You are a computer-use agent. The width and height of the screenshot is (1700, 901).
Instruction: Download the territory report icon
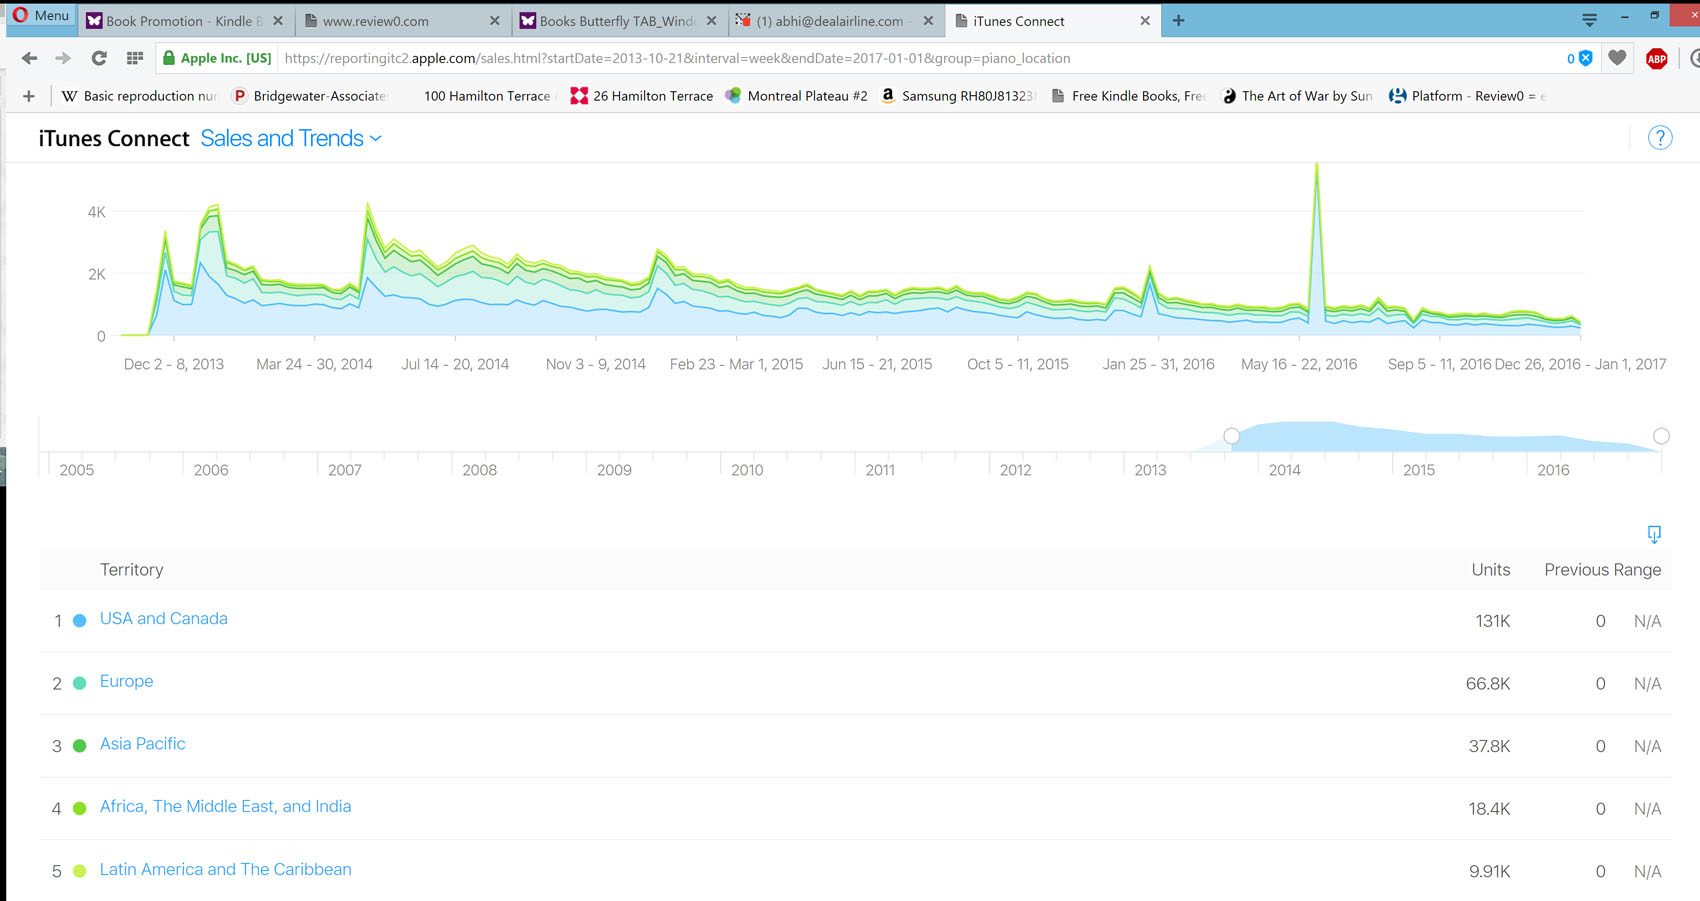[1654, 534]
